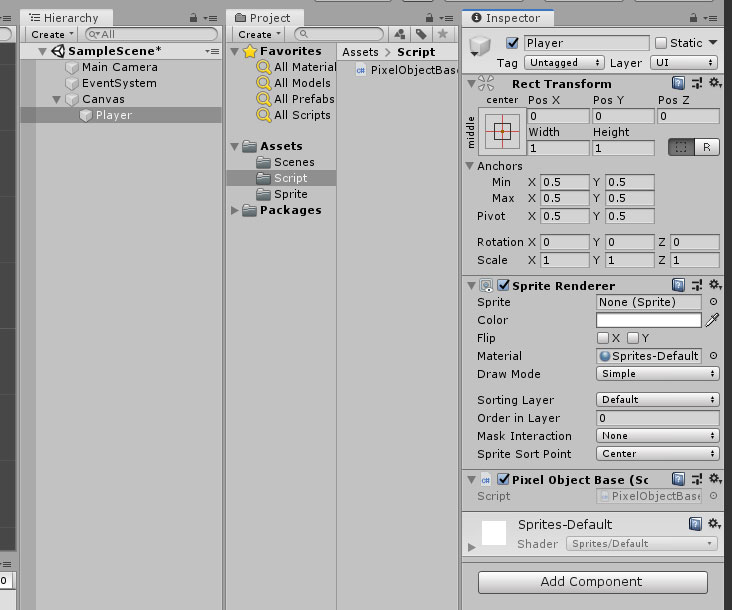The width and height of the screenshot is (732, 610).
Task: Open Mask Interaction dropdown
Action: 657,436
